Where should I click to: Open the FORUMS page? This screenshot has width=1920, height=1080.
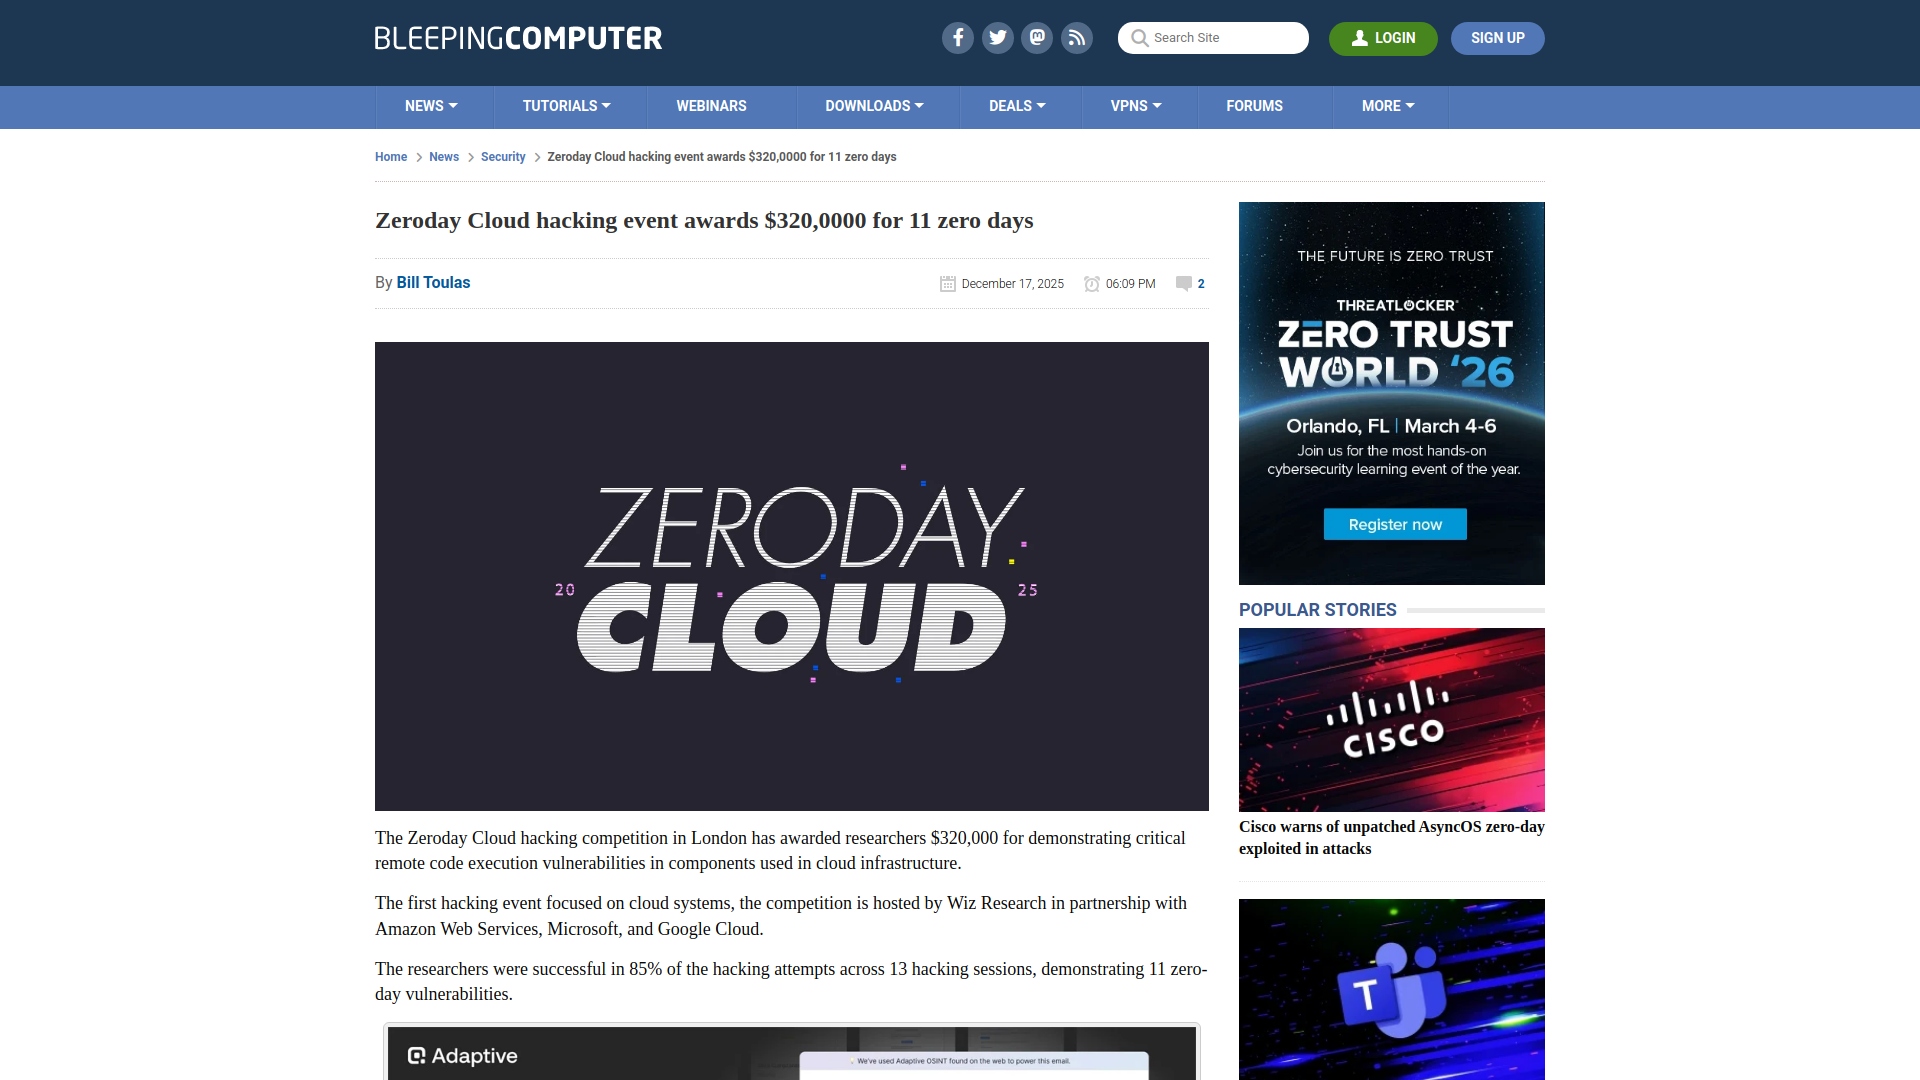pos(1254,106)
